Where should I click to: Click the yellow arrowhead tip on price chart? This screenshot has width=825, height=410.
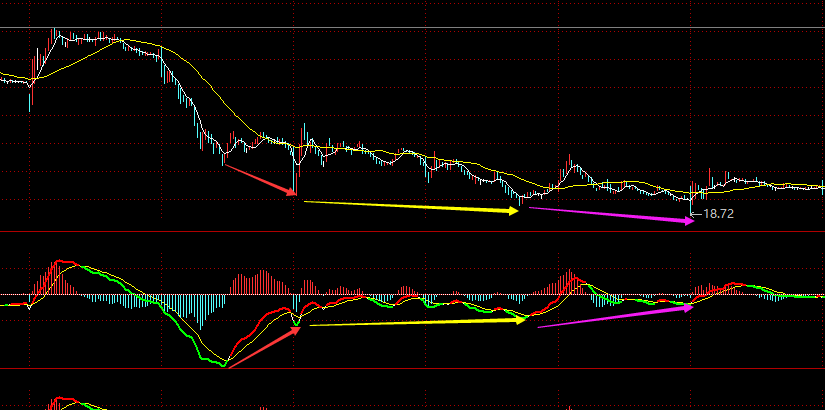pyautogui.click(x=515, y=210)
